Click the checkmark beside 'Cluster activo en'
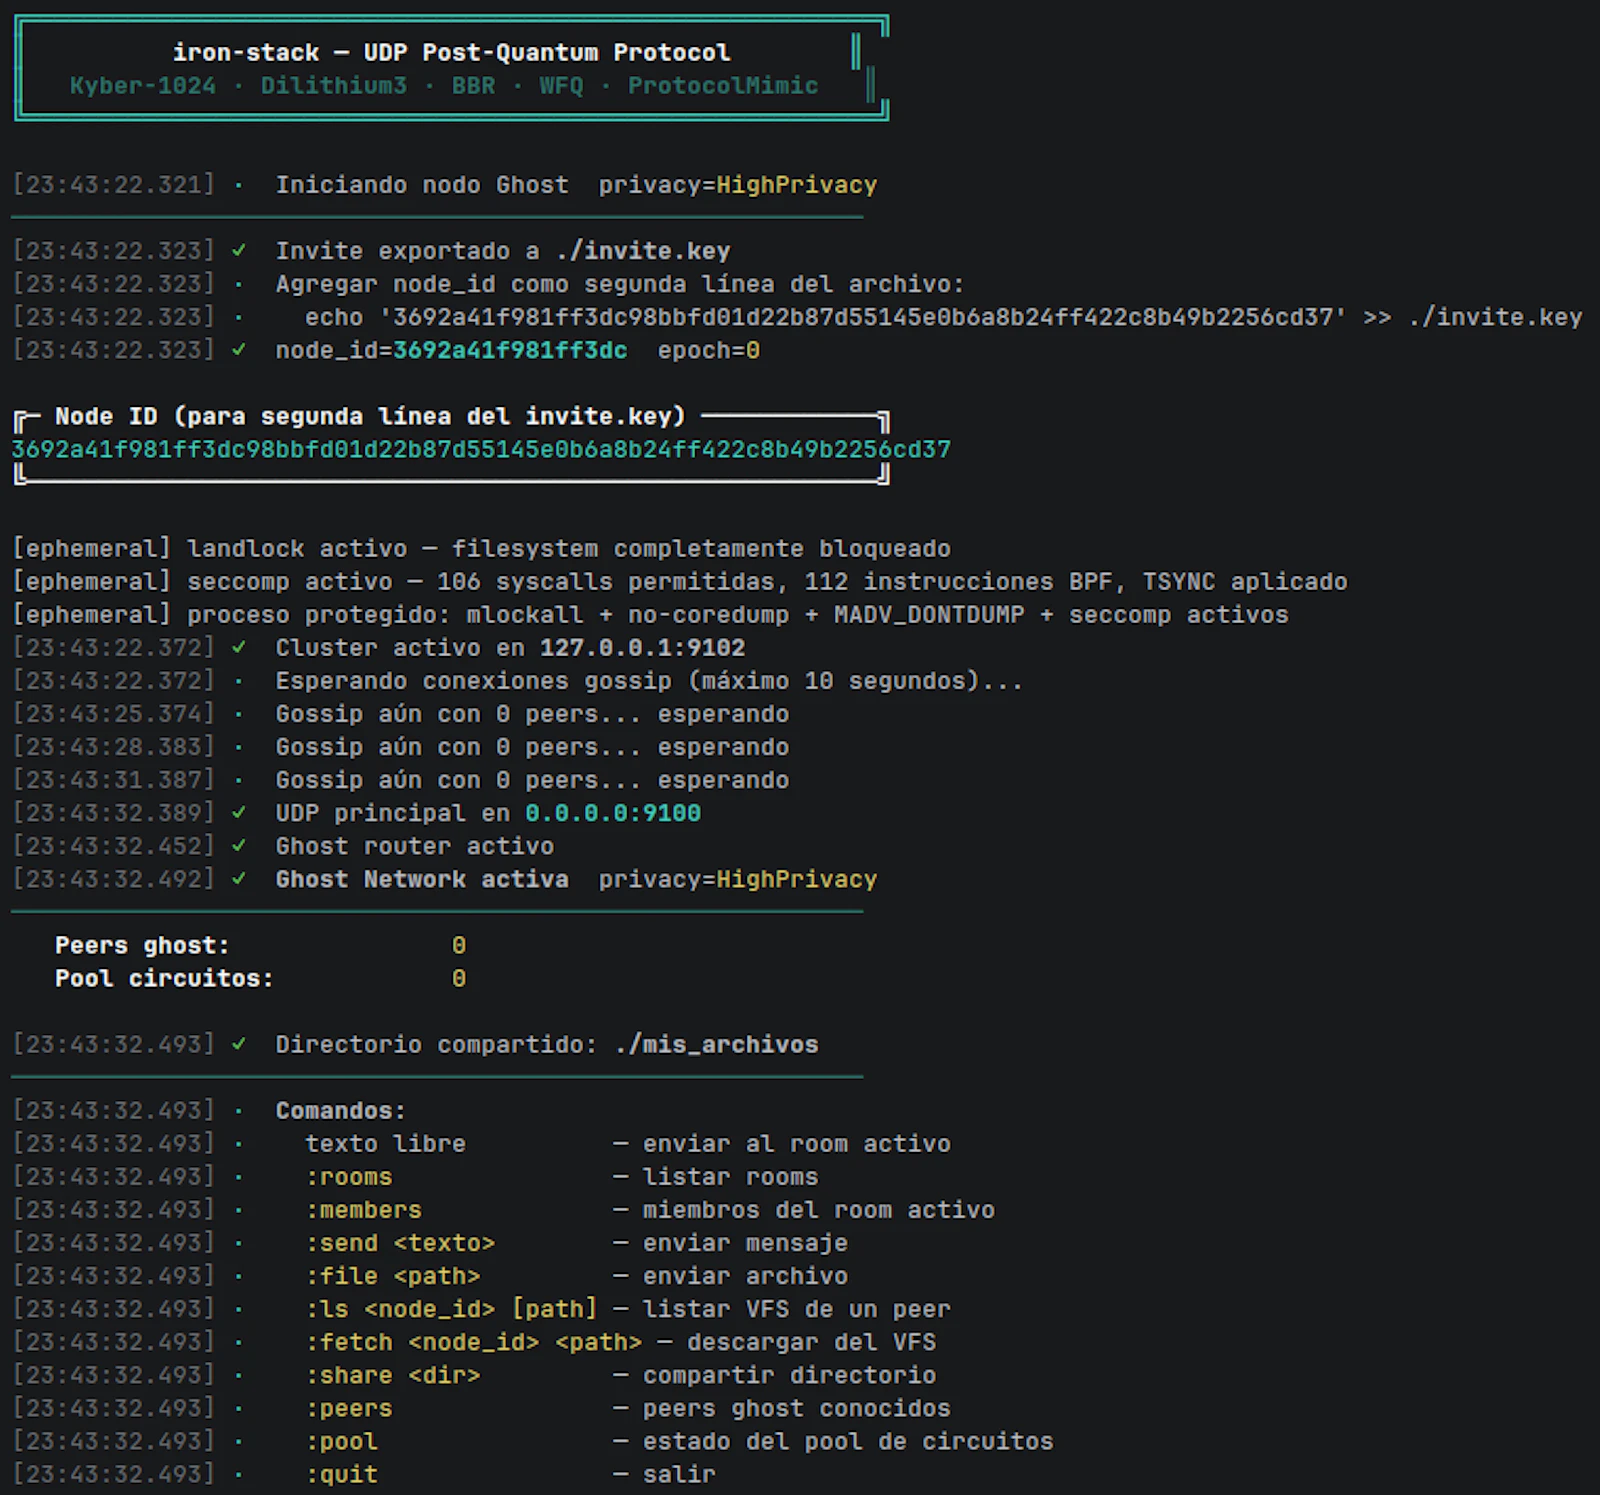This screenshot has height=1495, width=1600. (x=239, y=646)
